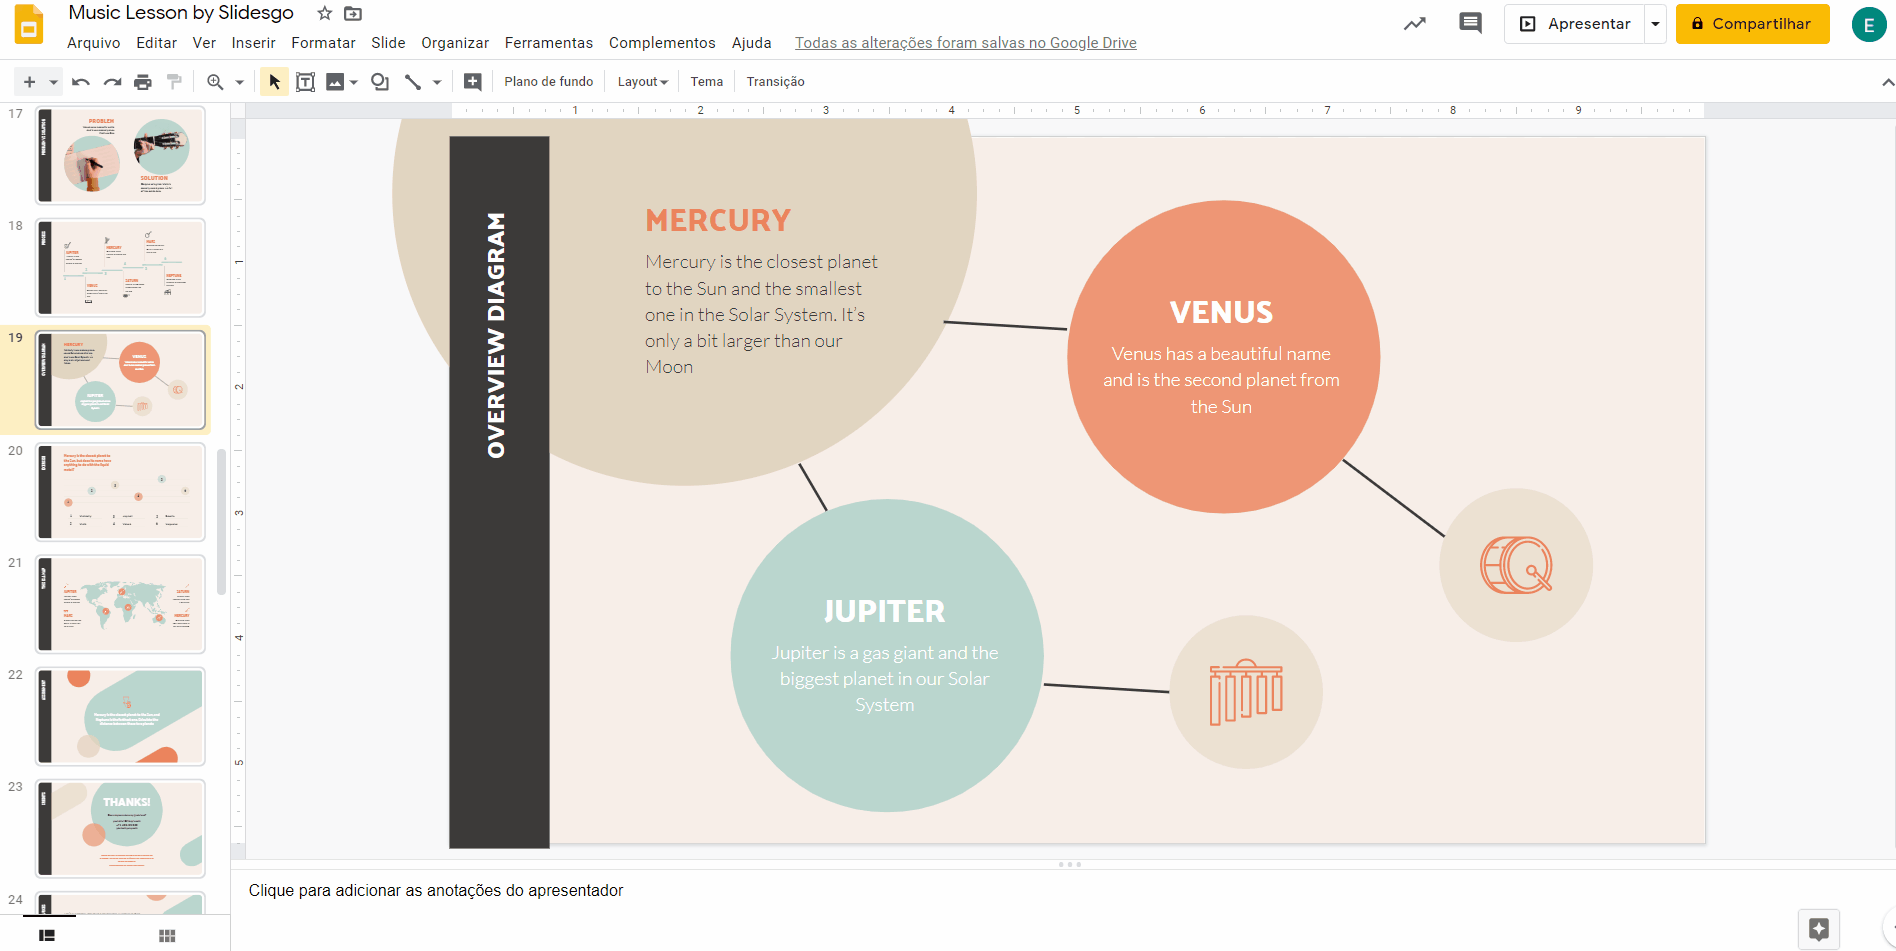
Task: Open the move to folder icon
Action: coord(353,13)
